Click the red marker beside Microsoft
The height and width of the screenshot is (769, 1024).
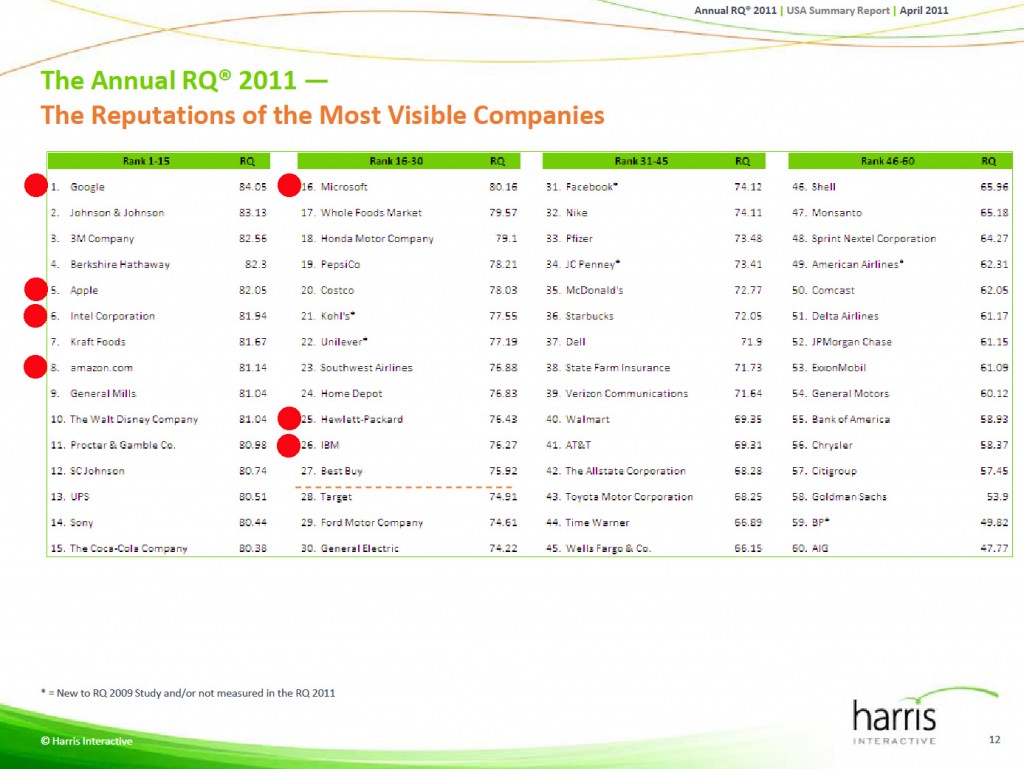click(290, 185)
